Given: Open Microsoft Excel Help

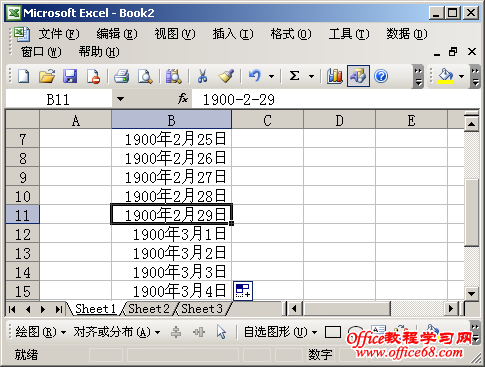Looking at the screenshot, I should 381,76.
